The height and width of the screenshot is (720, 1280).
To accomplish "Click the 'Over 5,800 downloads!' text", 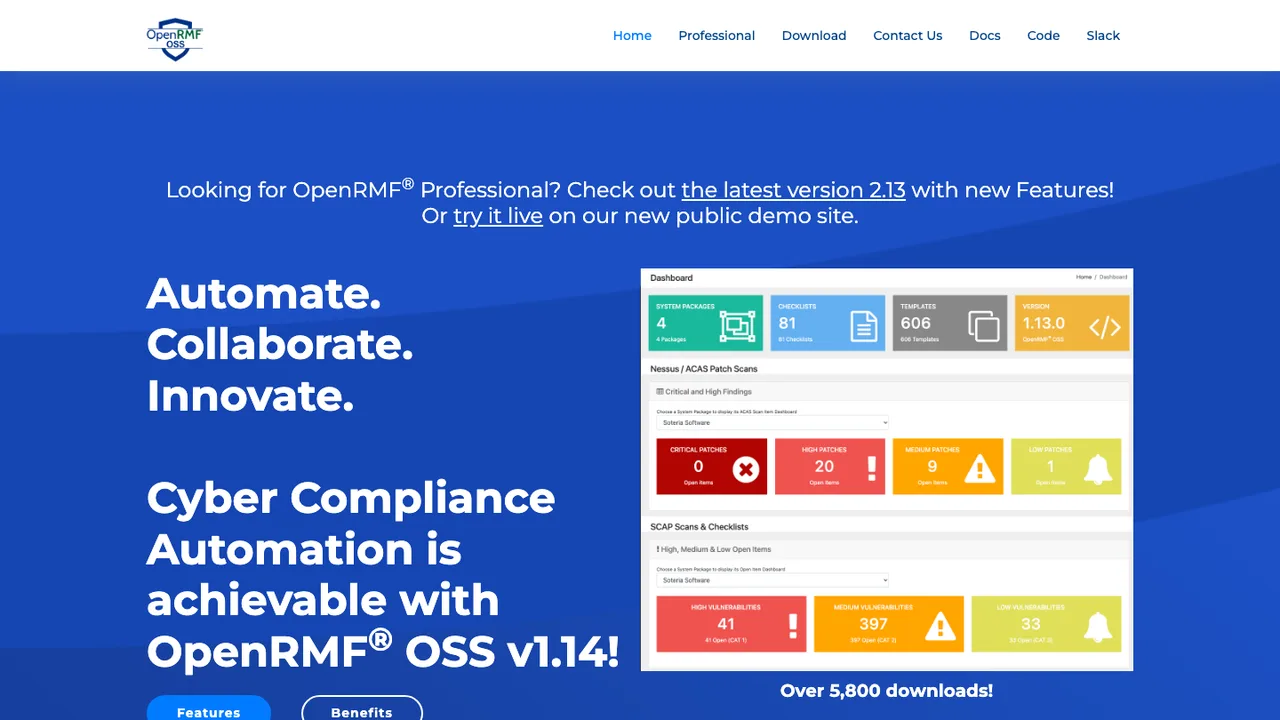I will pos(886,690).
